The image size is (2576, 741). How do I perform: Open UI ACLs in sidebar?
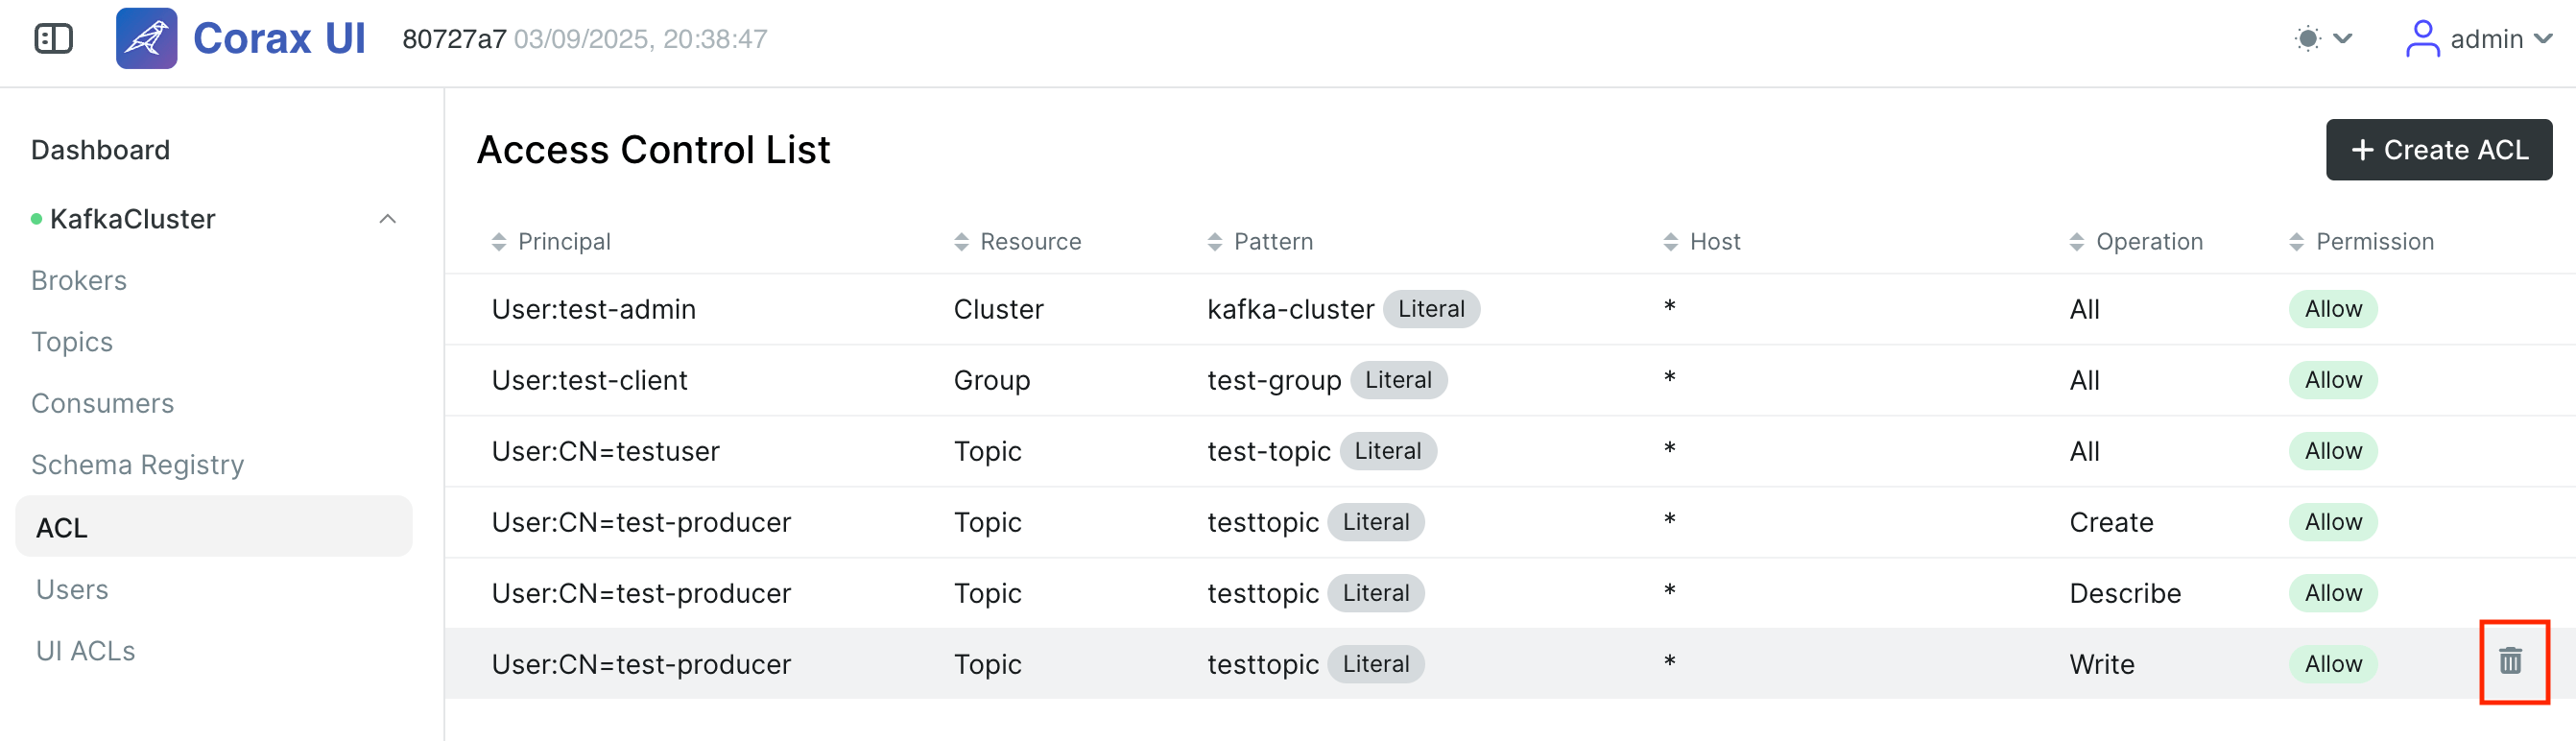pyautogui.click(x=86, y=651)
